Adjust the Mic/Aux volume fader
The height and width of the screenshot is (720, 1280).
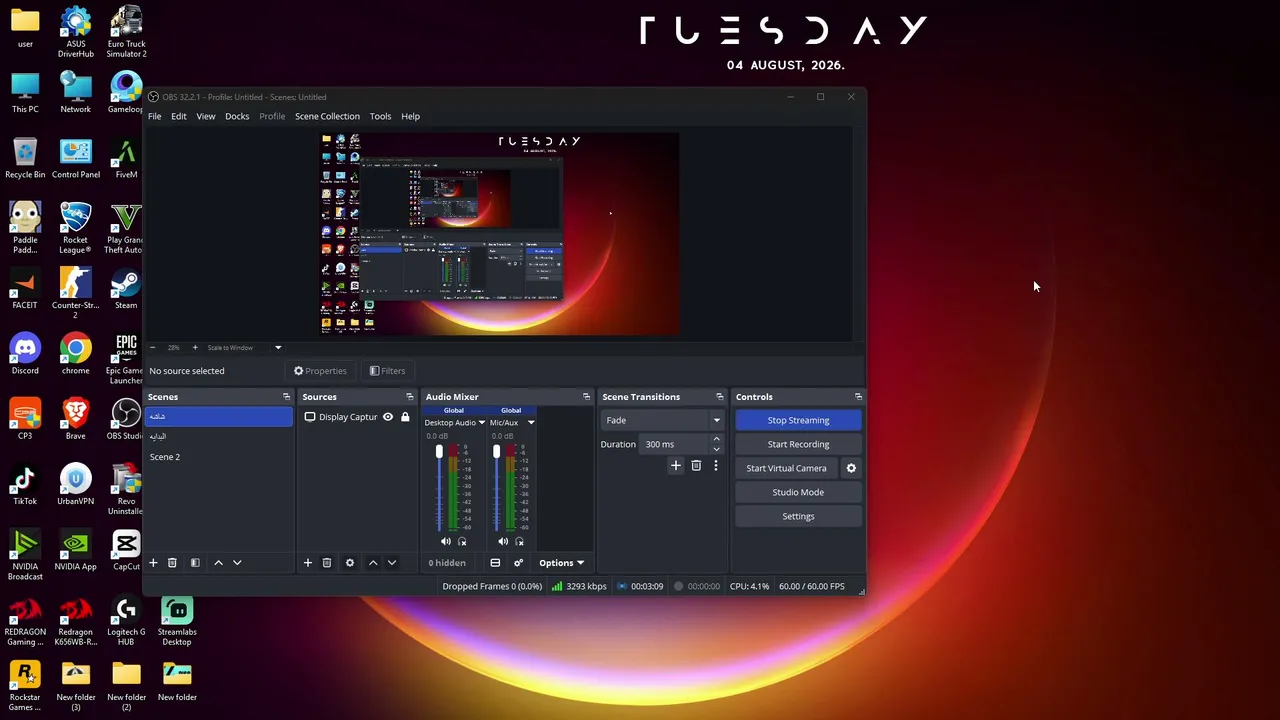click(x=496, y=452)
